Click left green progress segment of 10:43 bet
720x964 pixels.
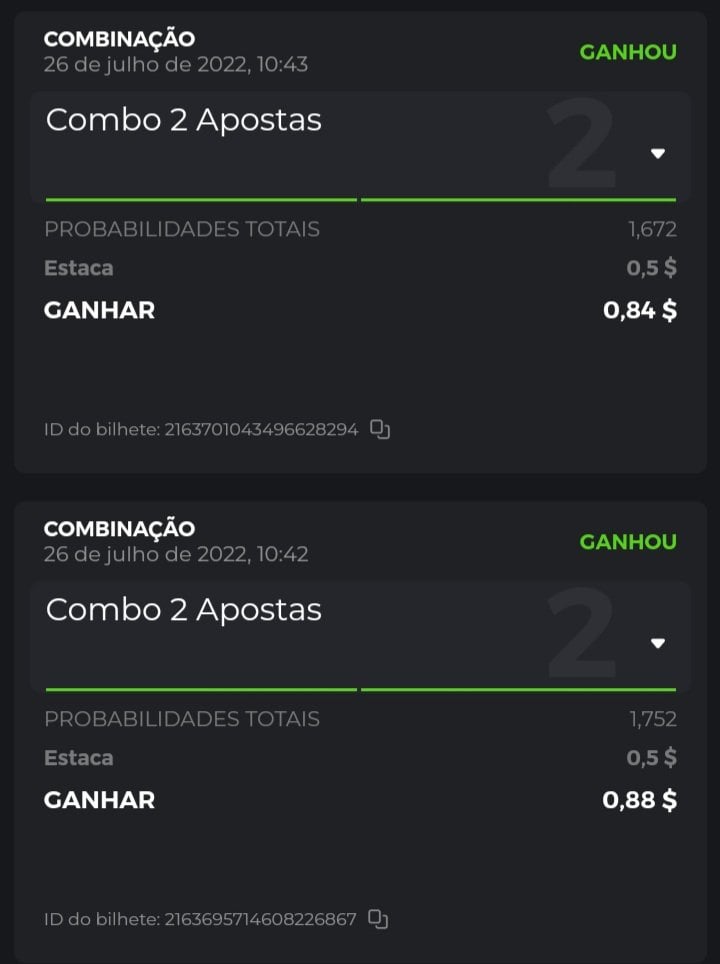pyautogui.click(x=201, y=200)
